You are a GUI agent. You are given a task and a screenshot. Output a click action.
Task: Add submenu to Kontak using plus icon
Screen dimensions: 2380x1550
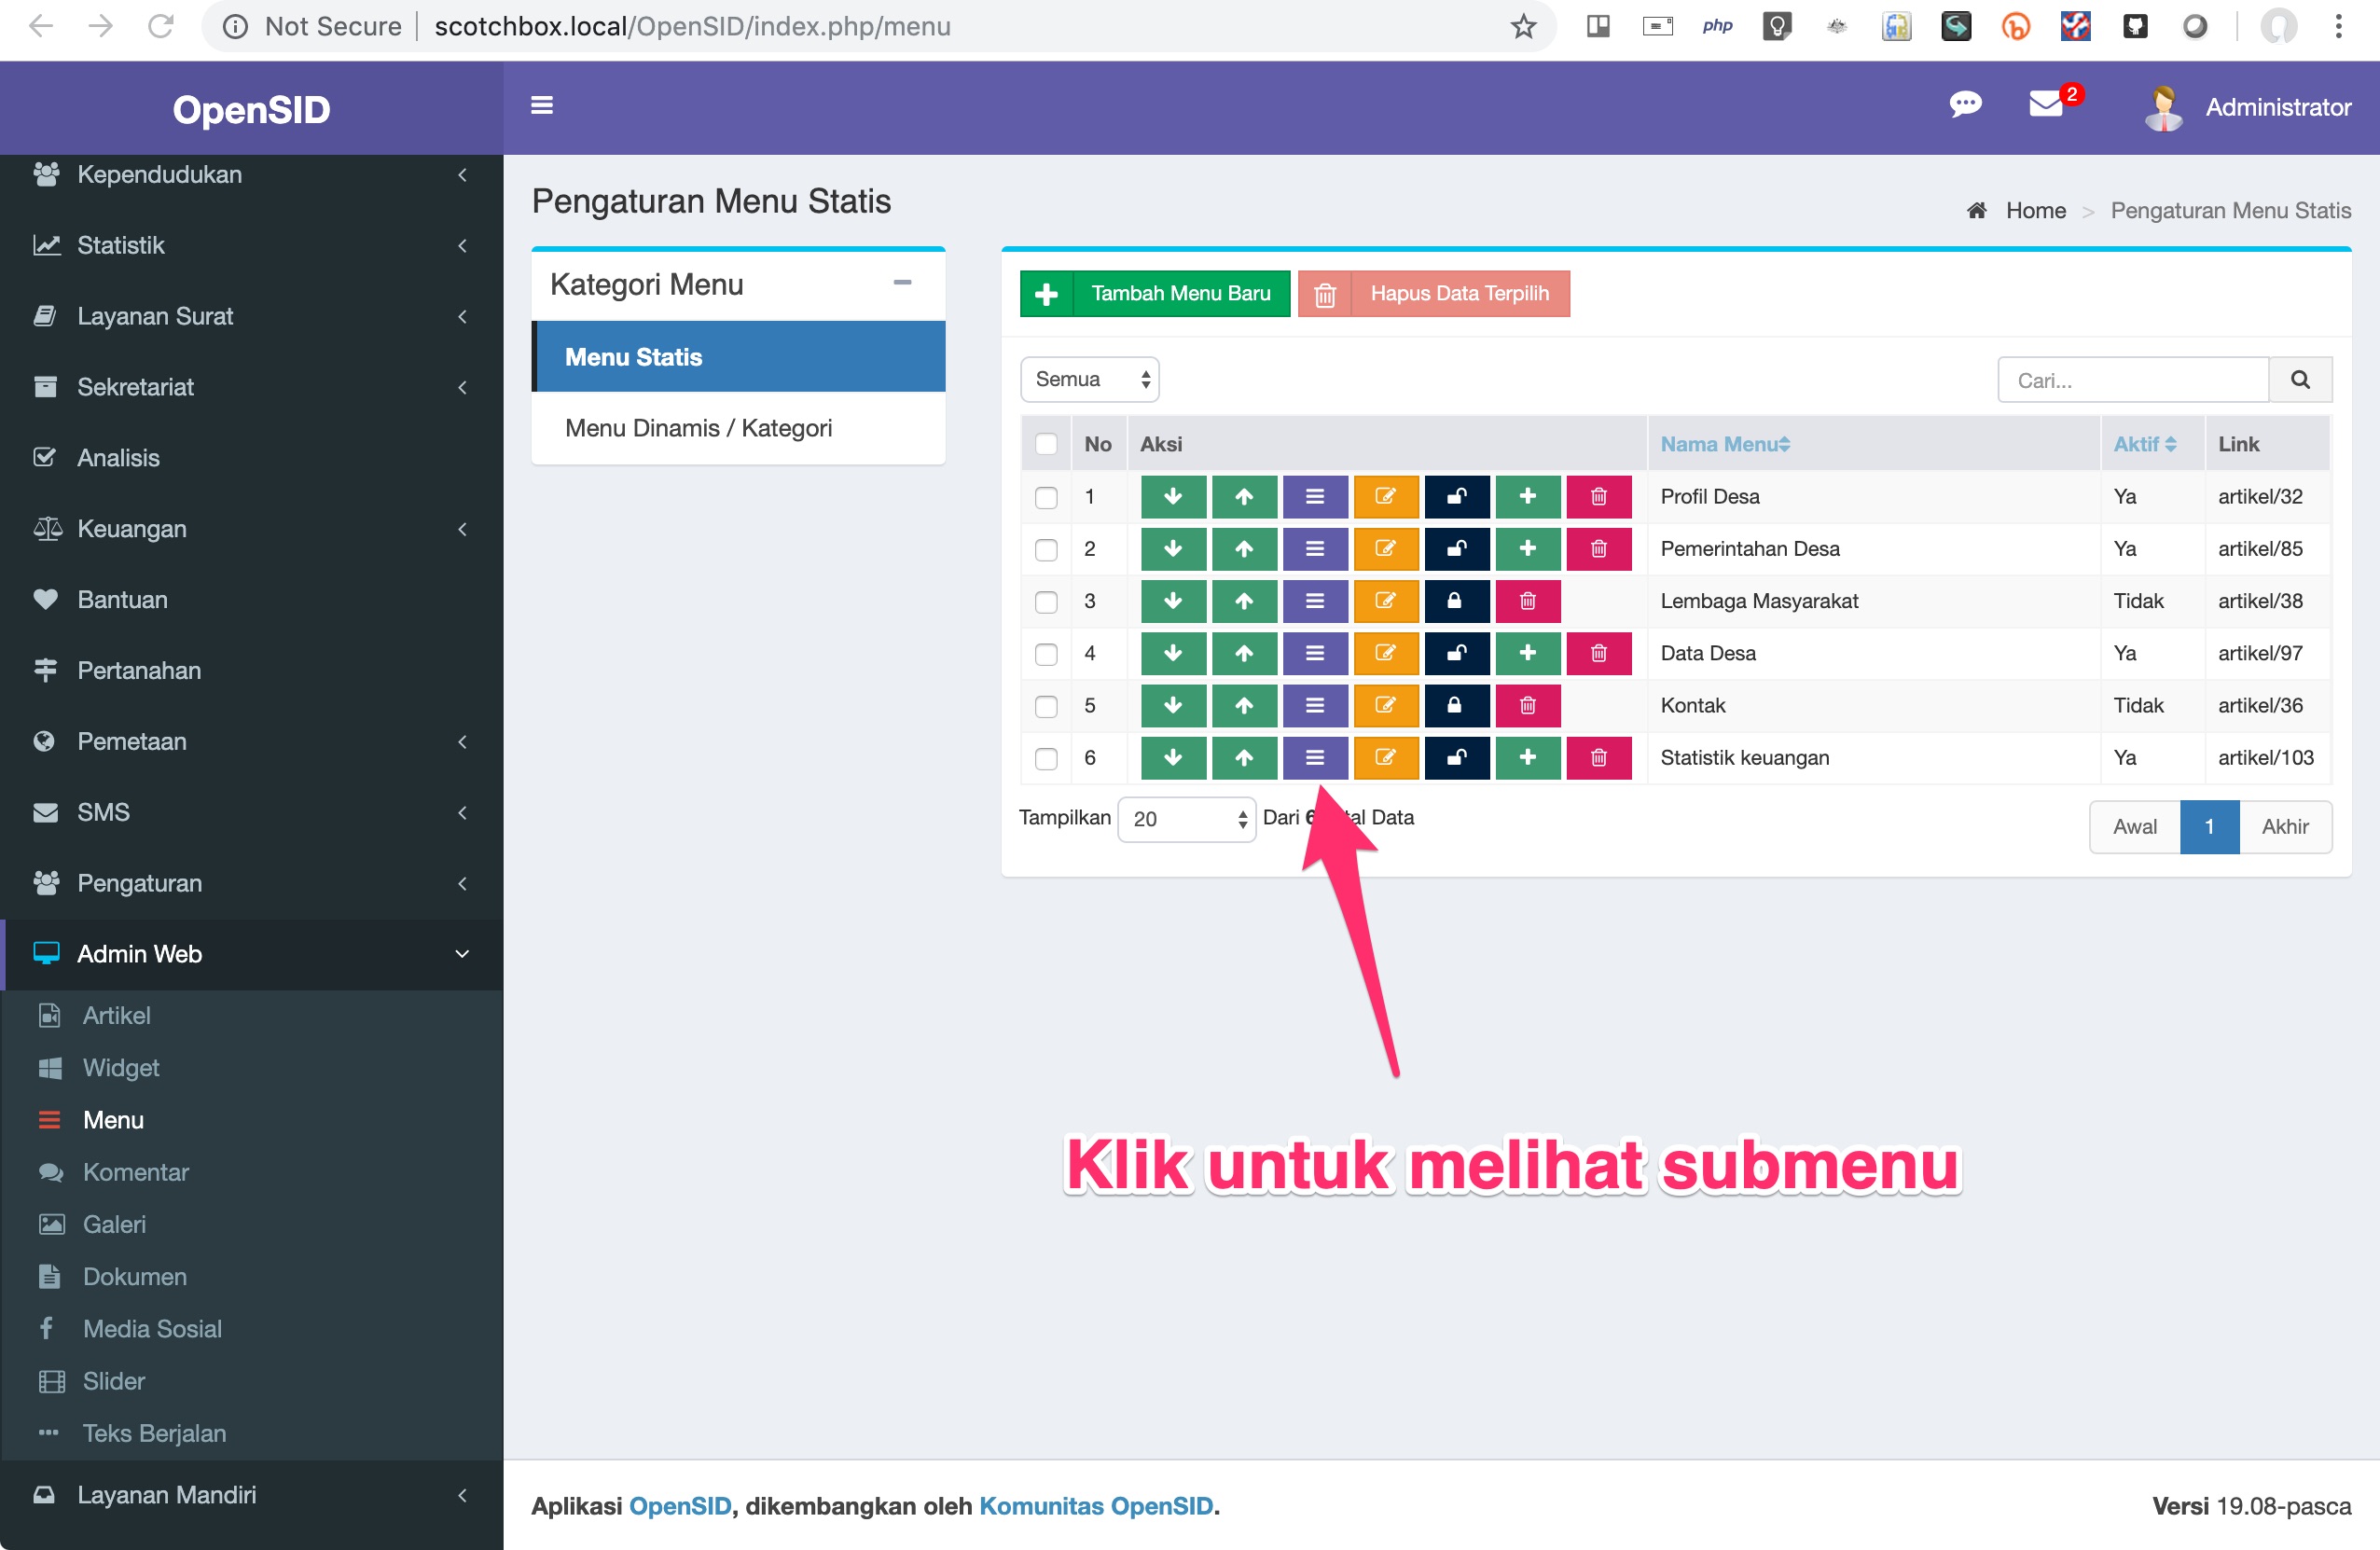click(1527, 705)
